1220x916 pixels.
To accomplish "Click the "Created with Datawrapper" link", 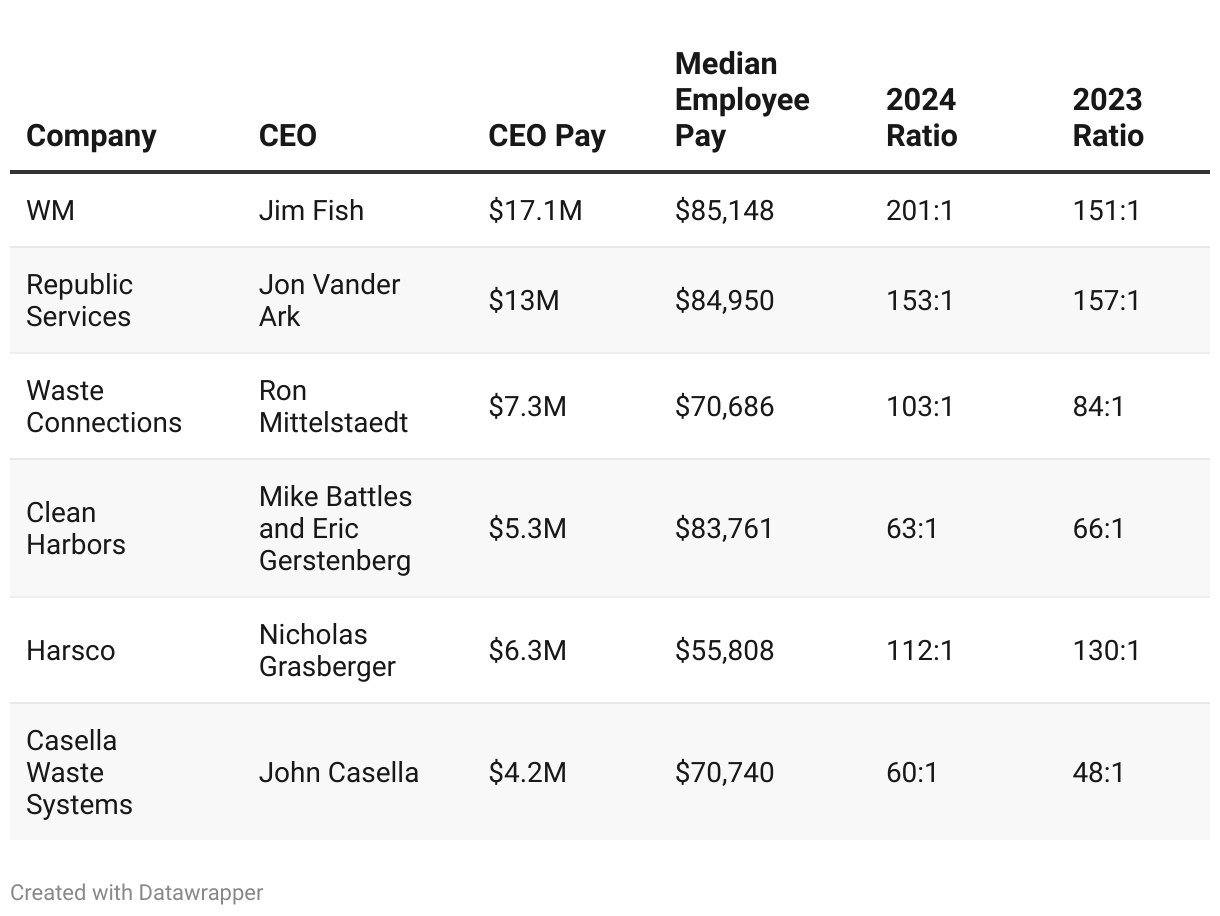I will (137, 892).
